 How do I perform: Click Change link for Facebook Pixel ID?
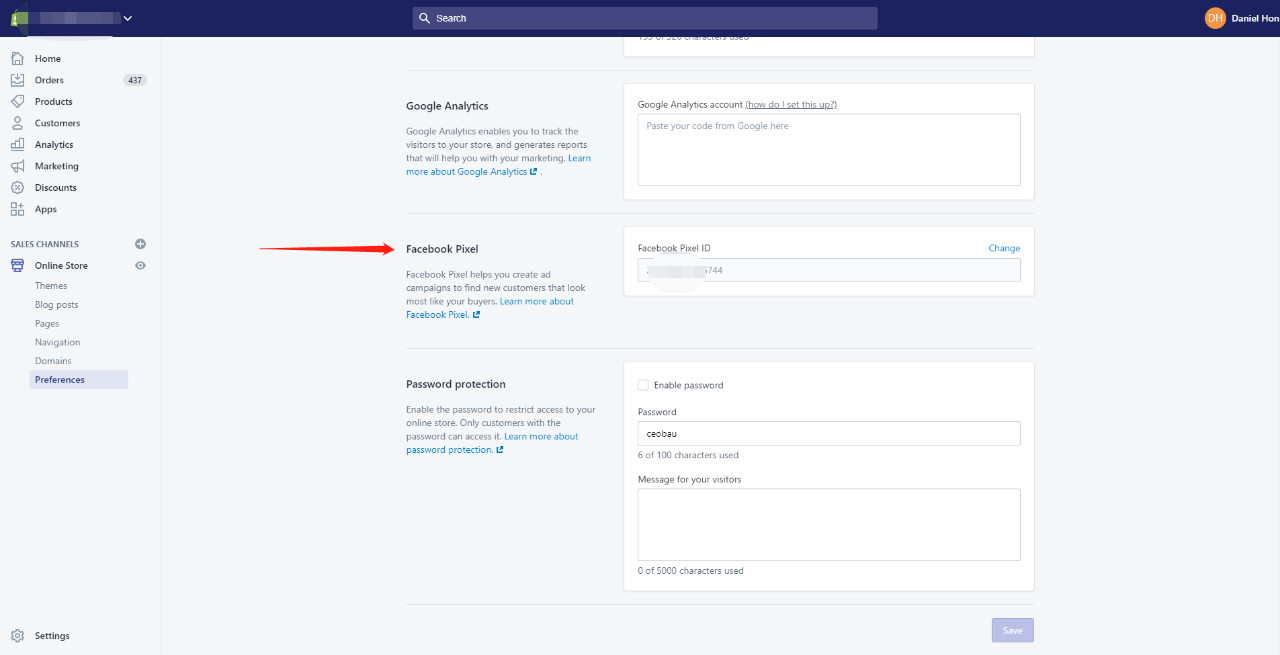[1004, 248]
